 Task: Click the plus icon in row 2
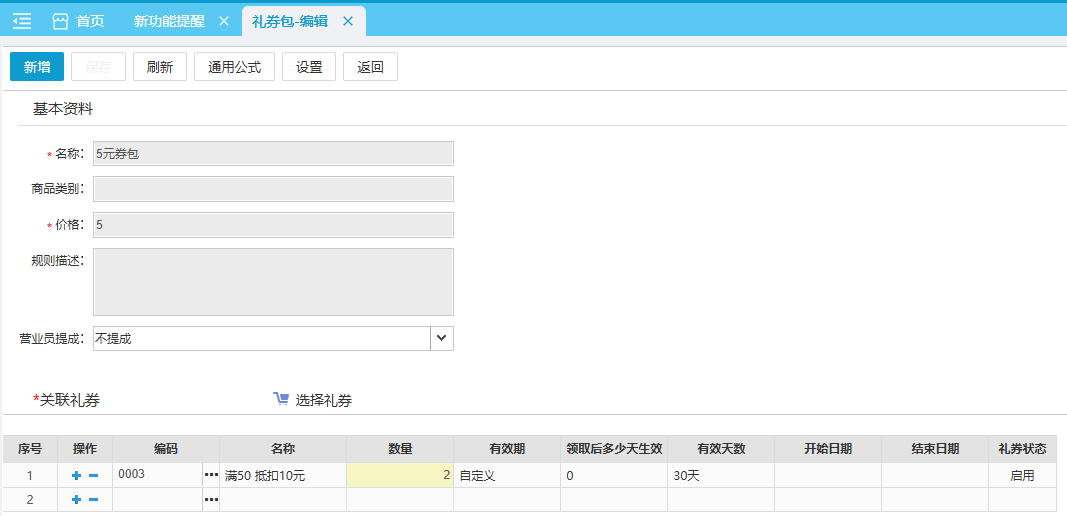[x=76, y=499]
